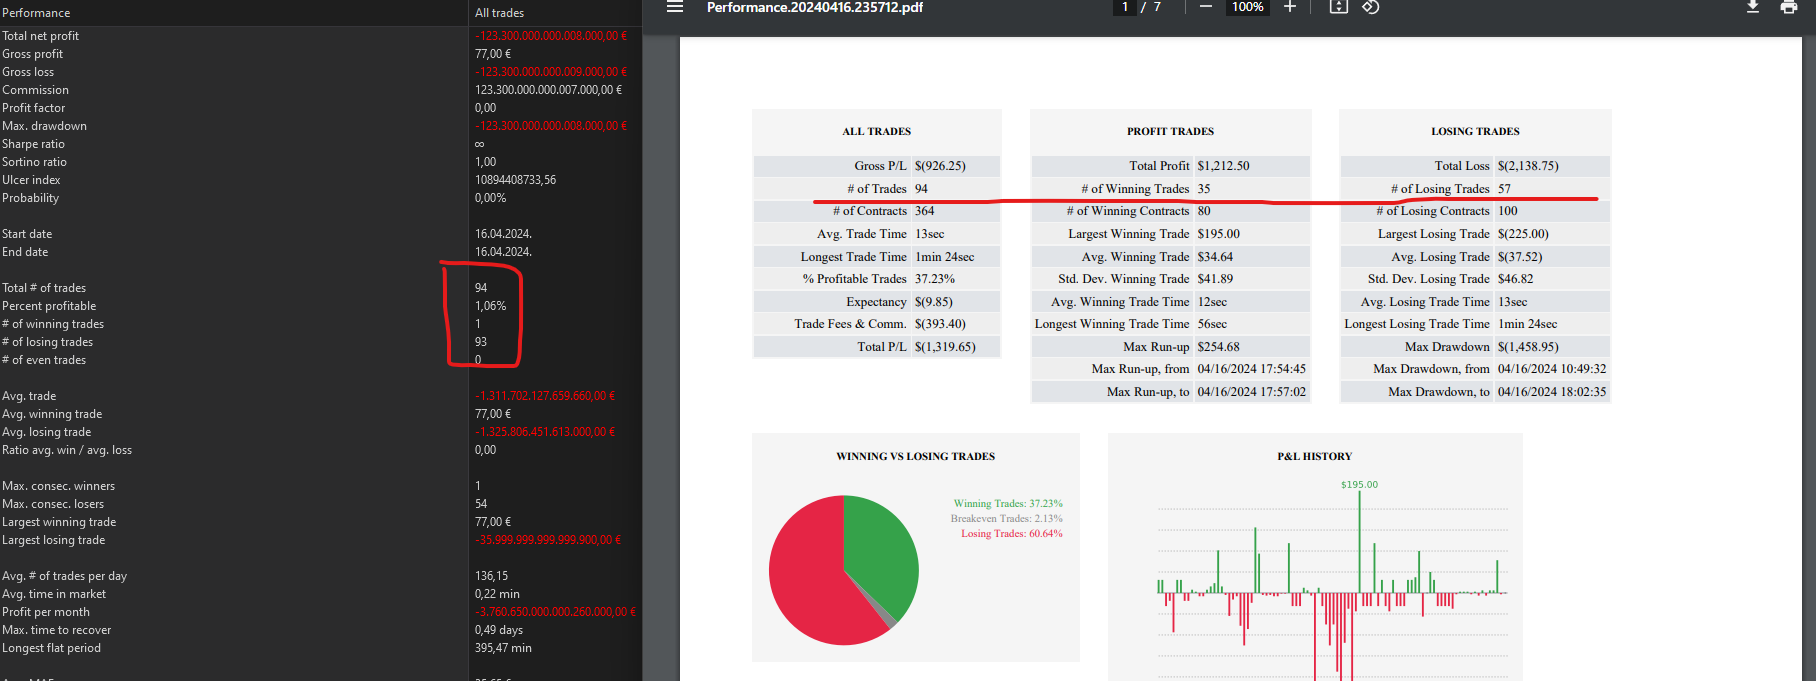This screenshot has height=681, width=1816.
Task: Click the Expectancy value $(9.85)
Action: 934,302
